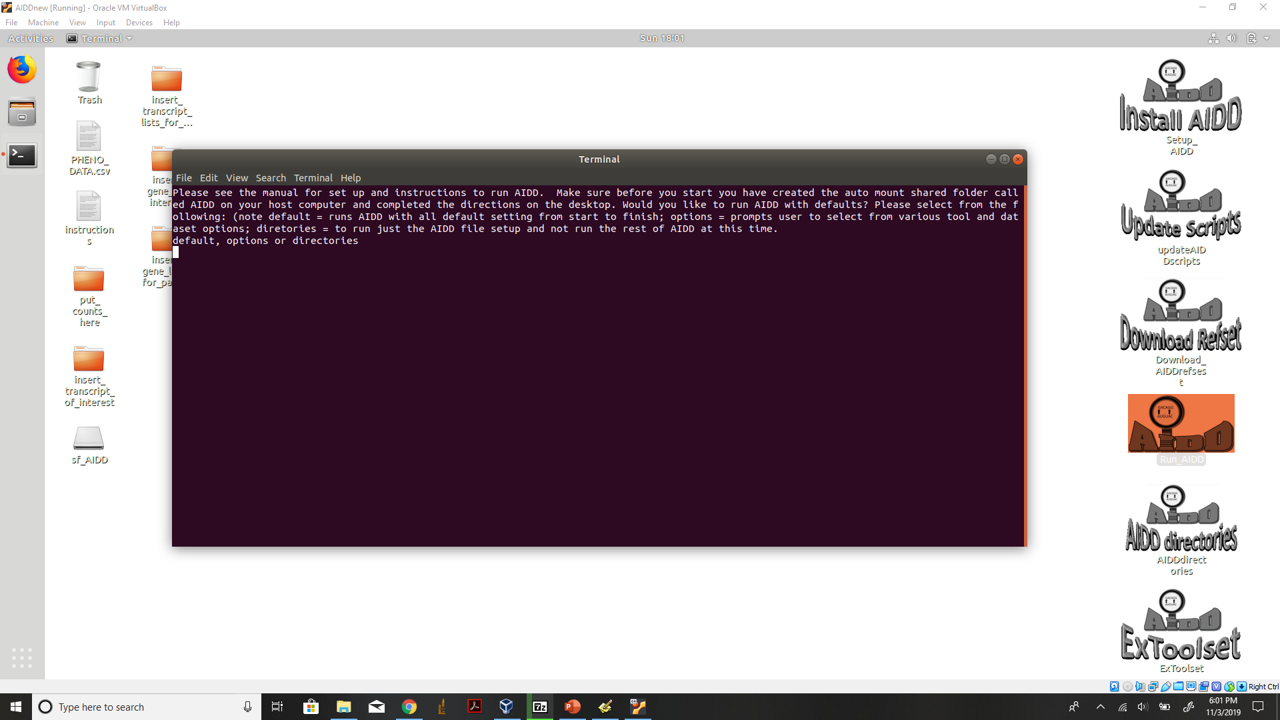1280x720 pixels.
Task: Open the VirtualBox taskbar icon
Action: (x=507, y=706)
